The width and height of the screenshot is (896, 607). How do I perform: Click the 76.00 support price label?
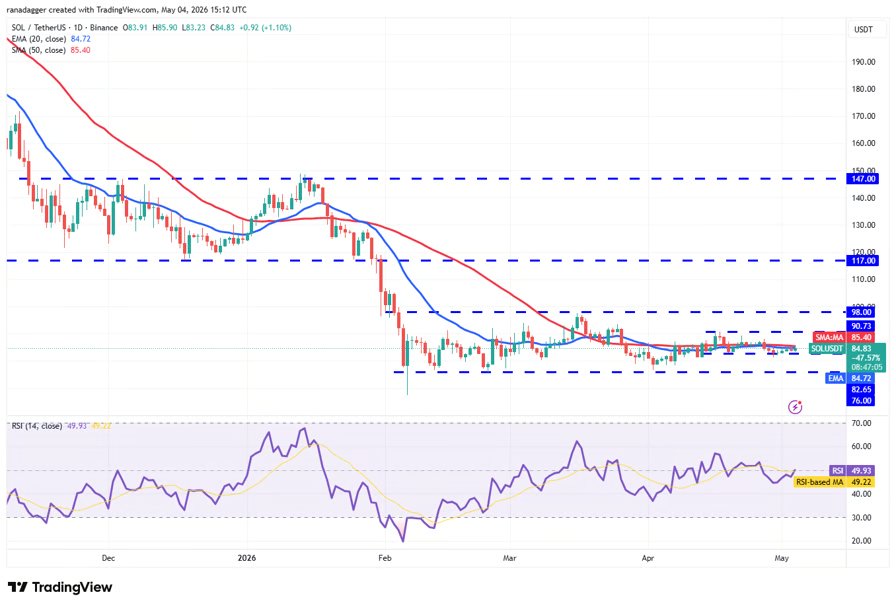click(861, 401)
